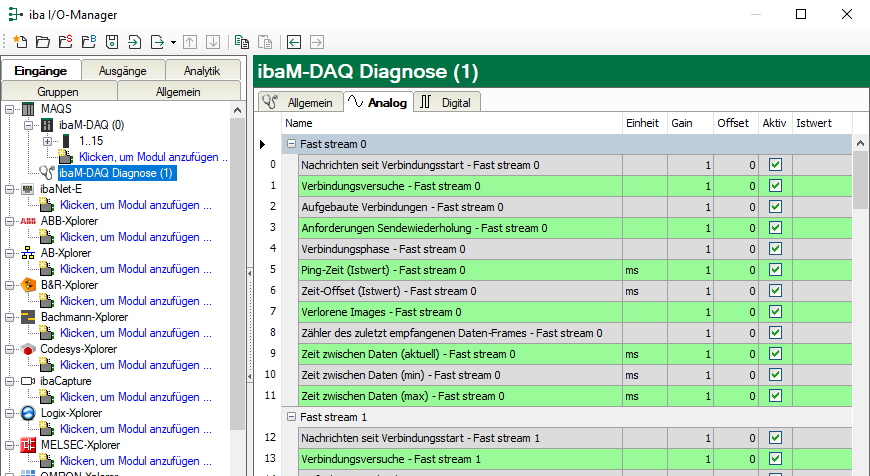Click the copy toolbar icon

click(242, 42)
